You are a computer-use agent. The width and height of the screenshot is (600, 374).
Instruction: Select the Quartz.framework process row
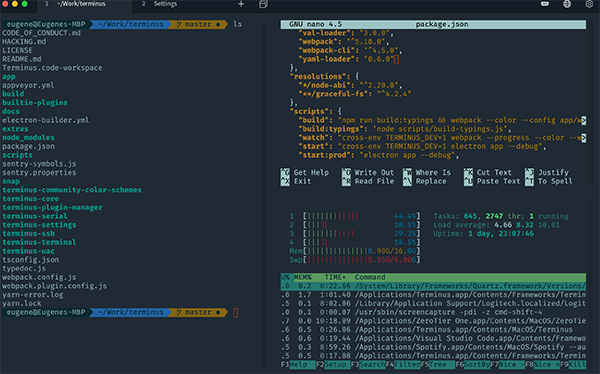[433, 286]
